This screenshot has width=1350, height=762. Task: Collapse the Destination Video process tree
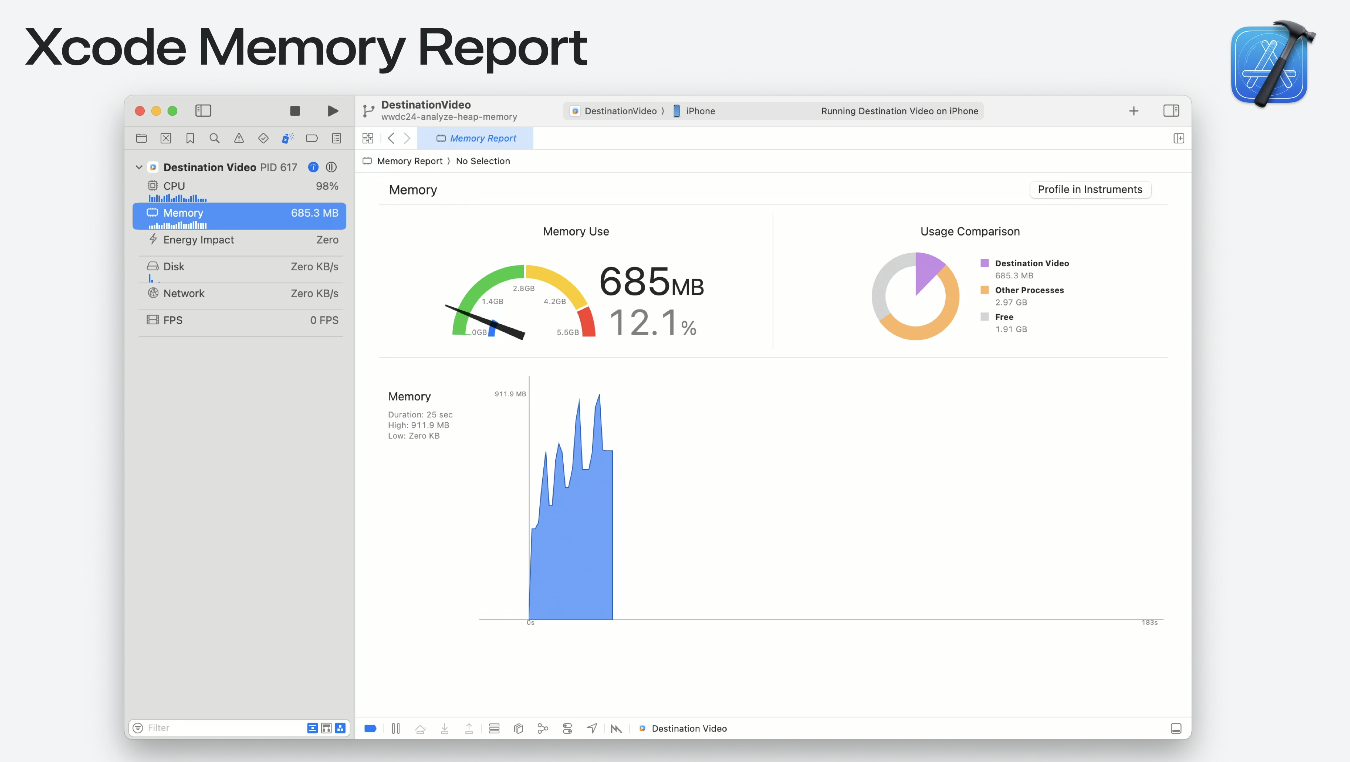[139, 167]
